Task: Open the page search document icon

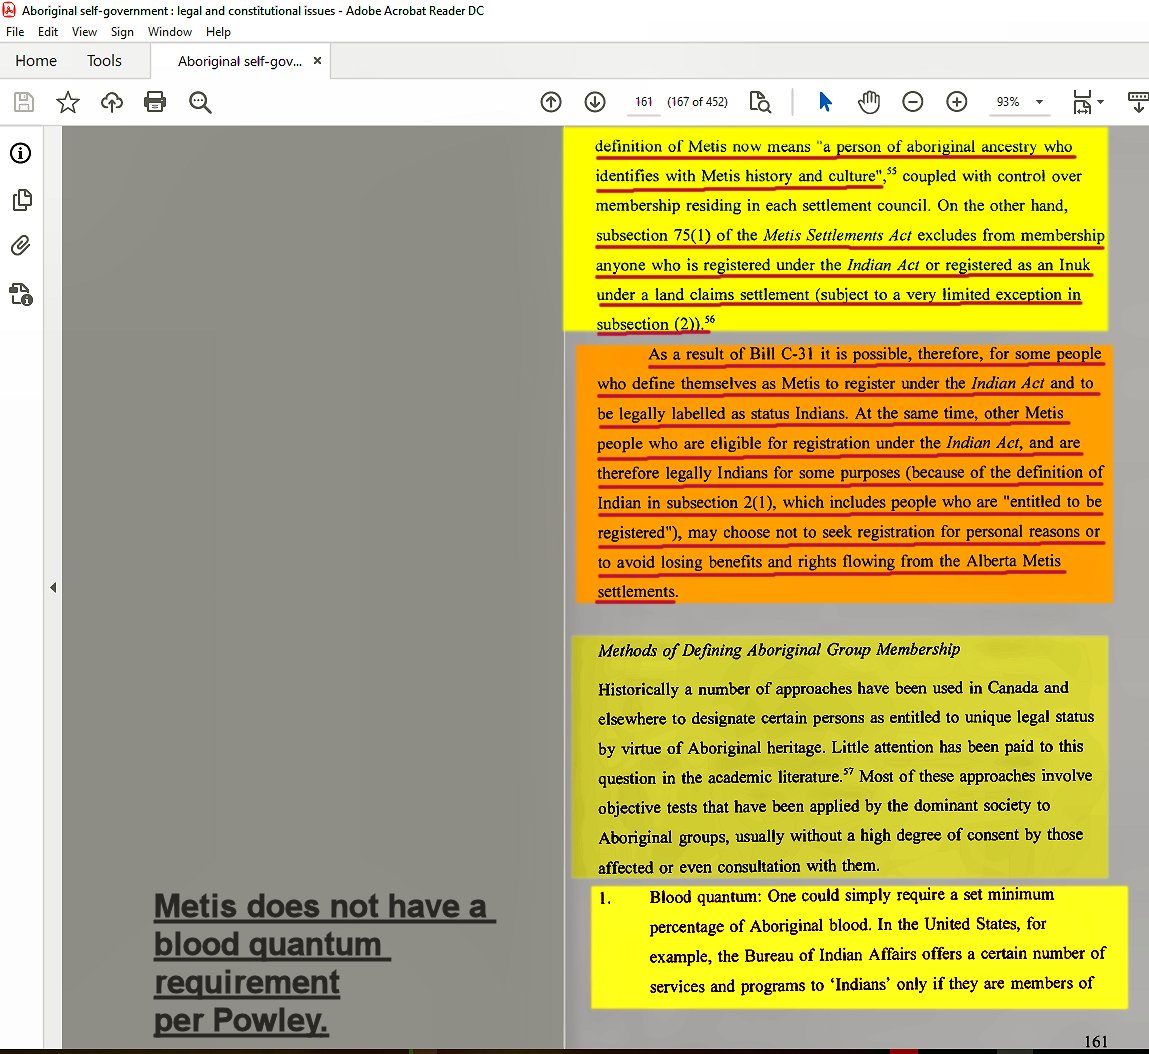Action: tap(760, 102)
